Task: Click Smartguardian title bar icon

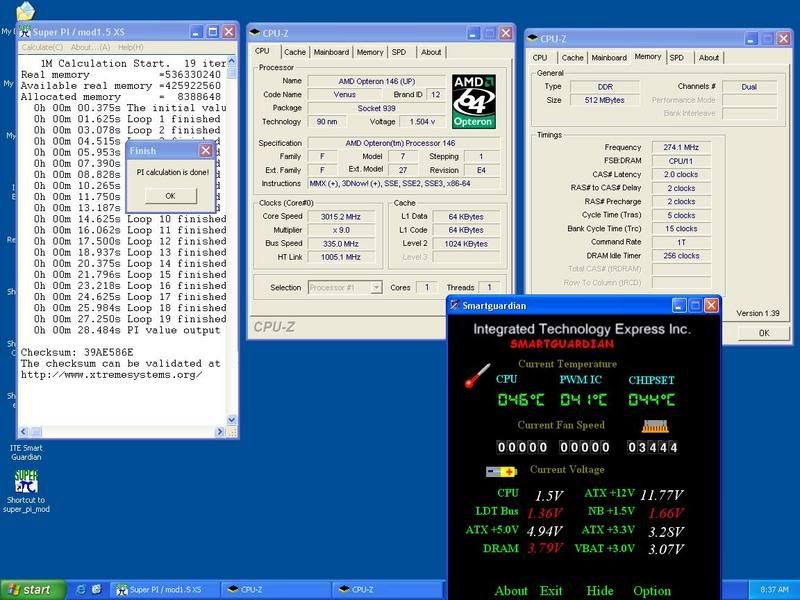Action: 454,305
